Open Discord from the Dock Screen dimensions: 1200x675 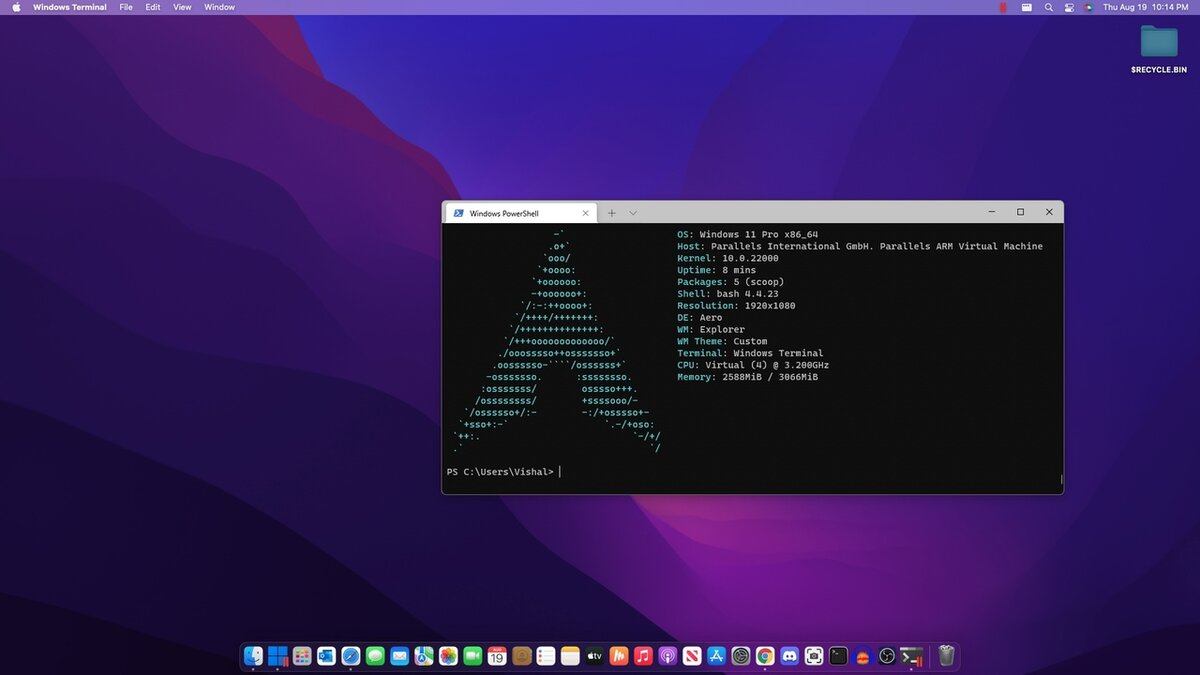[790, 656]
